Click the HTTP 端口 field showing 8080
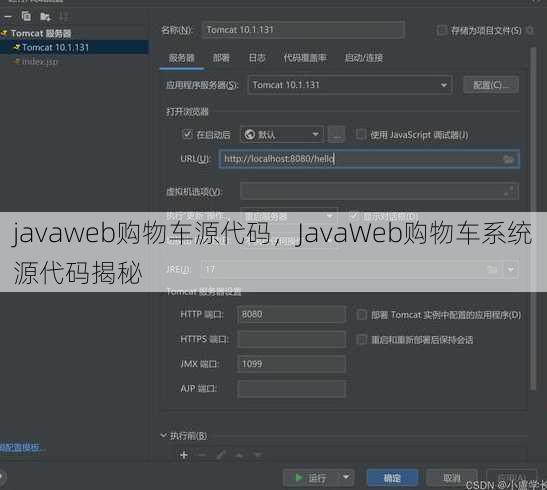Viewport: 547px width, 490px height. click(x=292, y=314)
